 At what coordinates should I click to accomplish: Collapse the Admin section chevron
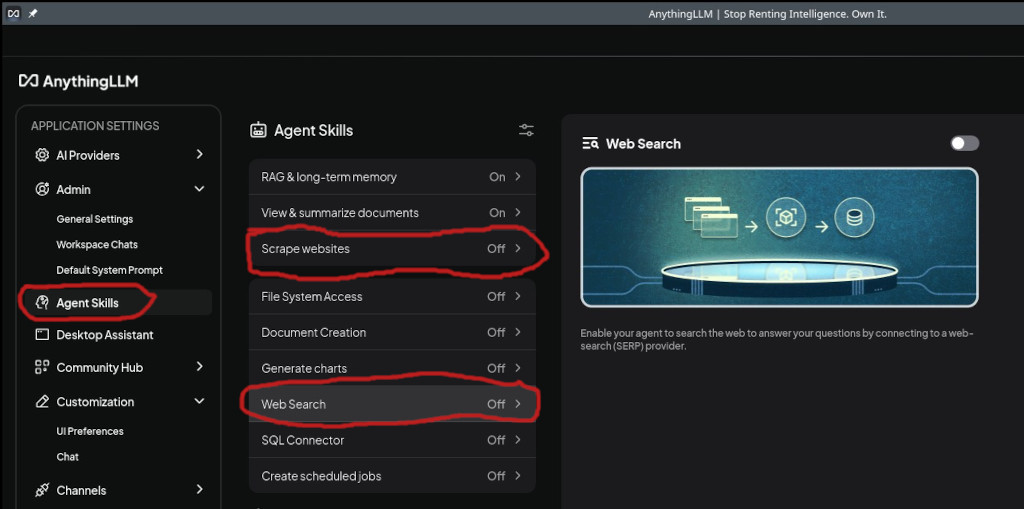pos(199,189)
